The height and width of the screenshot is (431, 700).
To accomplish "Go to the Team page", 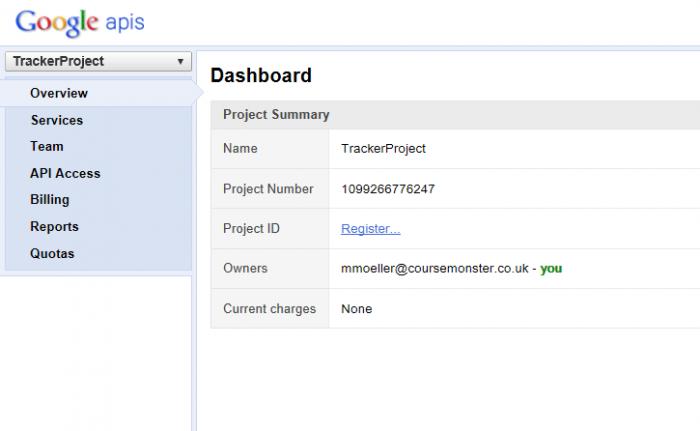I will (47, 146).
